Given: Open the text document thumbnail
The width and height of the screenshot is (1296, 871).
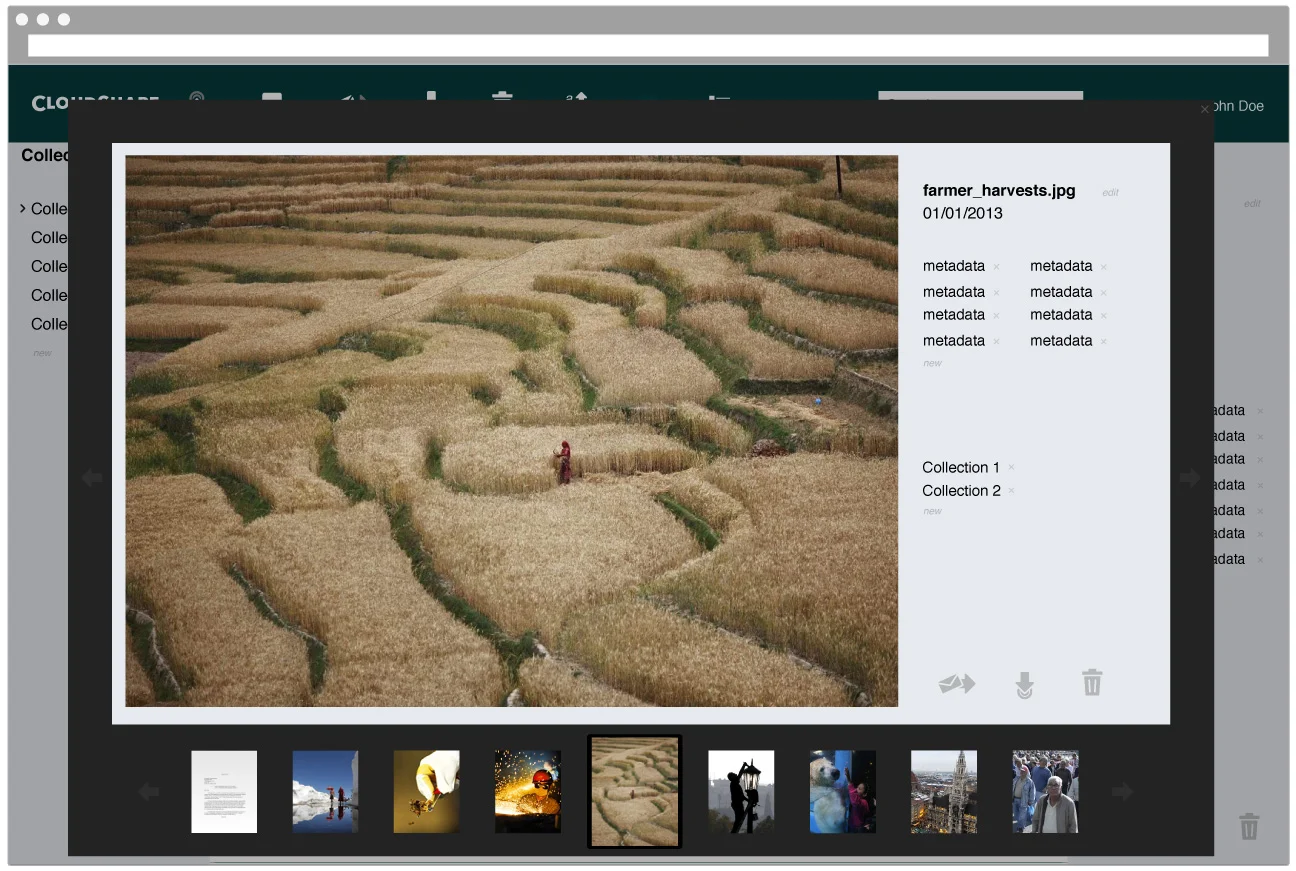Looking at the screenshot, I should click(x=224, y=792).
